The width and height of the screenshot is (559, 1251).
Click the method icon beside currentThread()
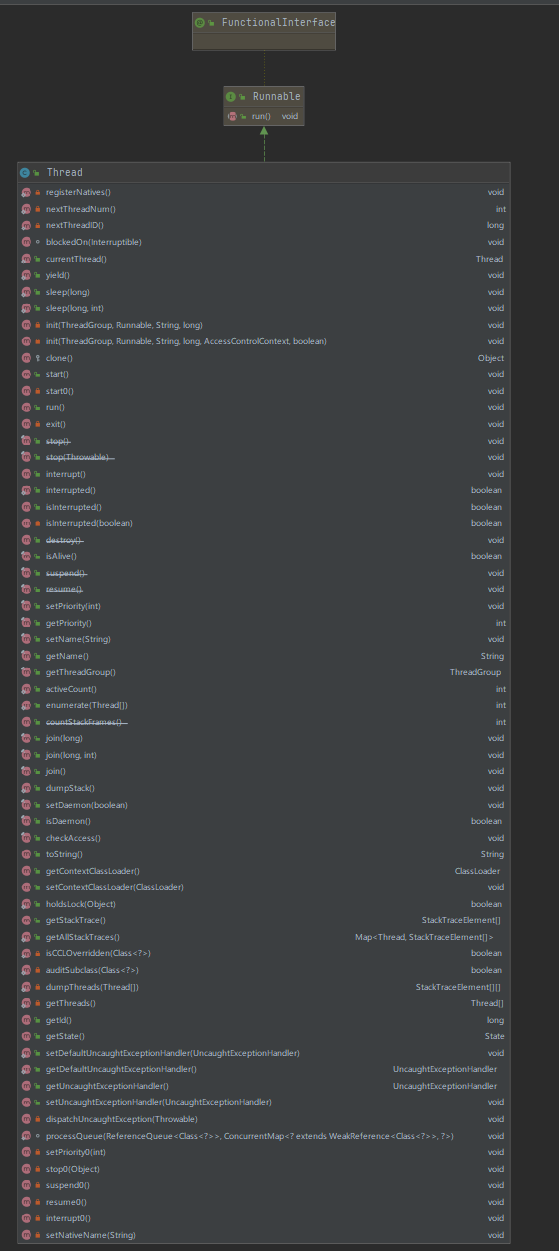[x=26, y=259]
